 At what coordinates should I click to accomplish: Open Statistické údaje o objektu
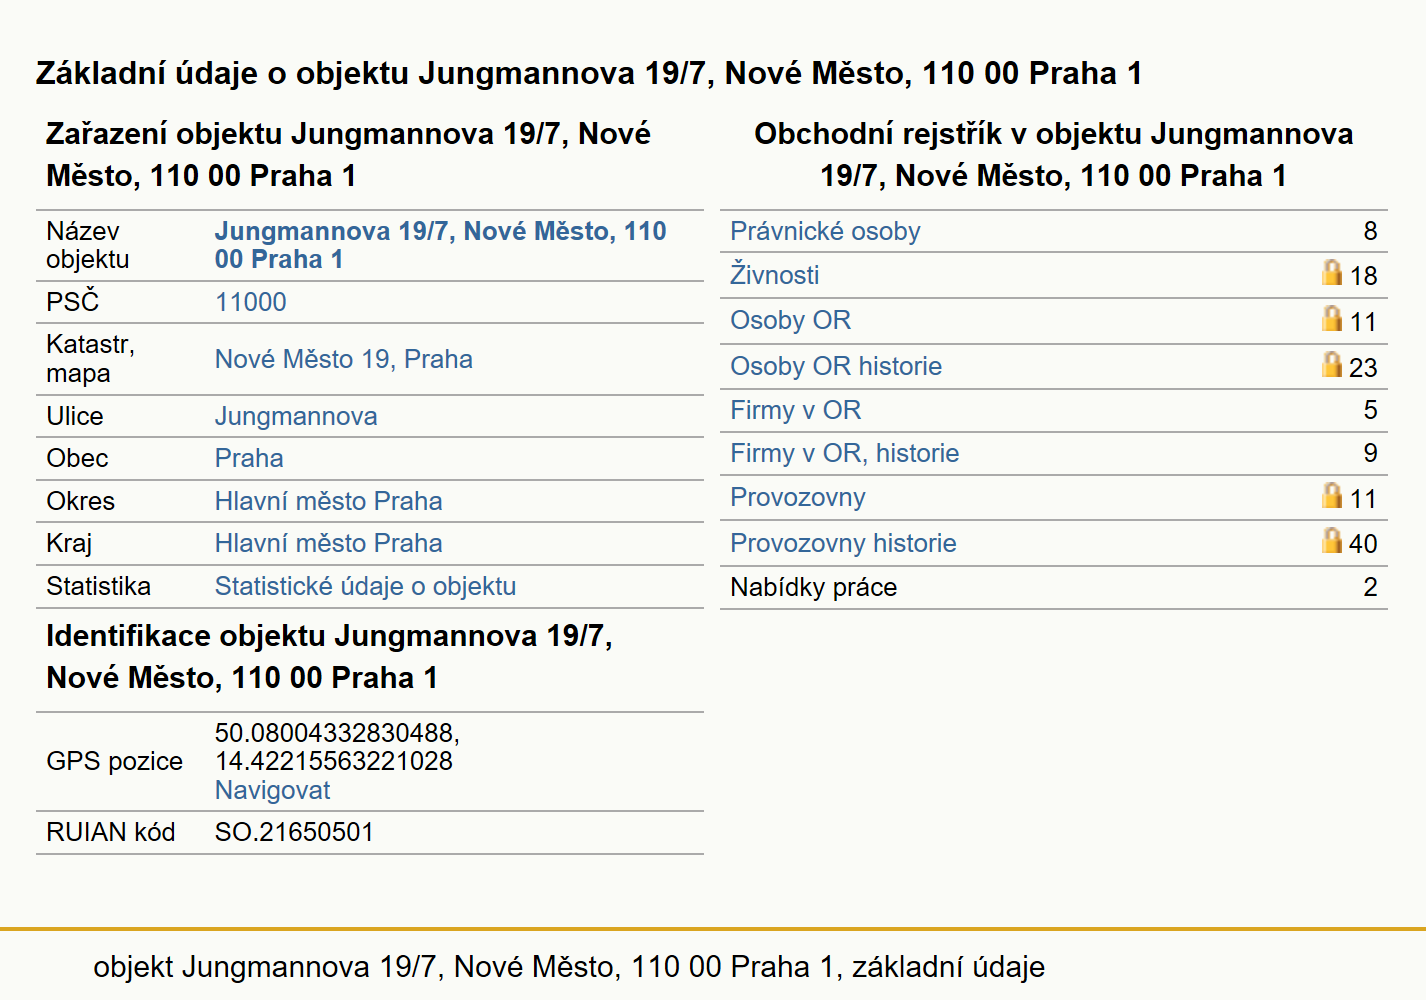(365, 586)
